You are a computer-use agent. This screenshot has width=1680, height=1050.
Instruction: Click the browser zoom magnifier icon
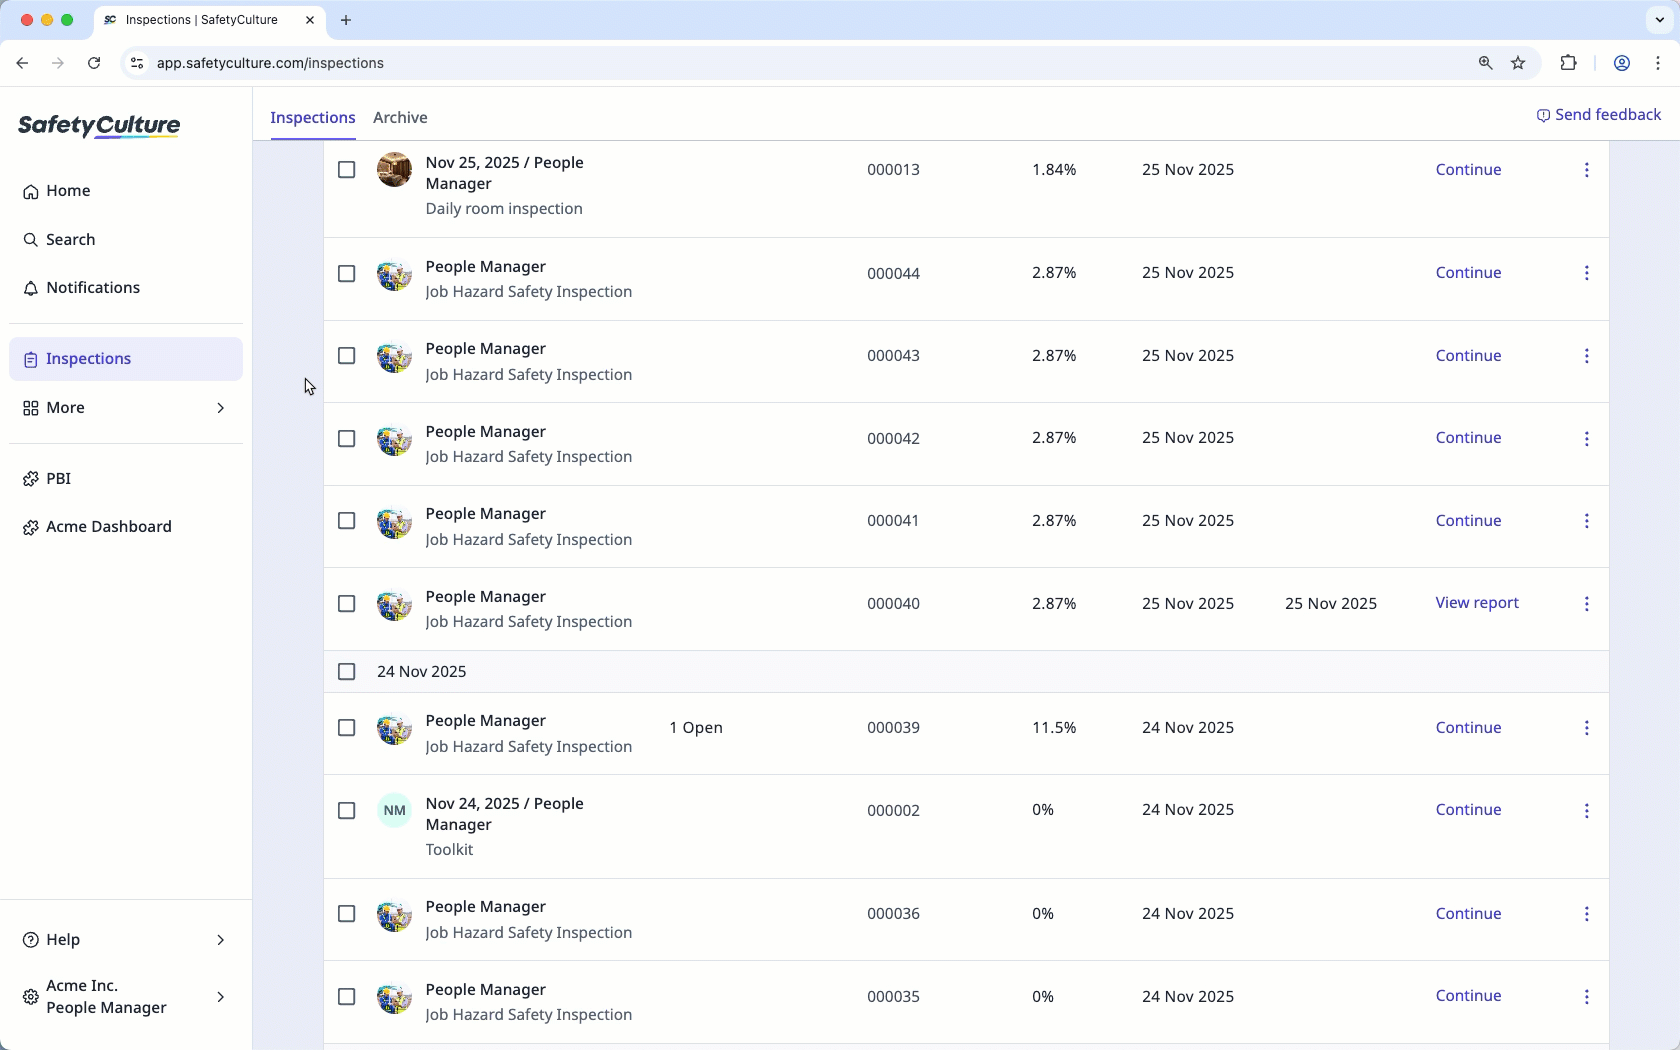pos(1486,63)
